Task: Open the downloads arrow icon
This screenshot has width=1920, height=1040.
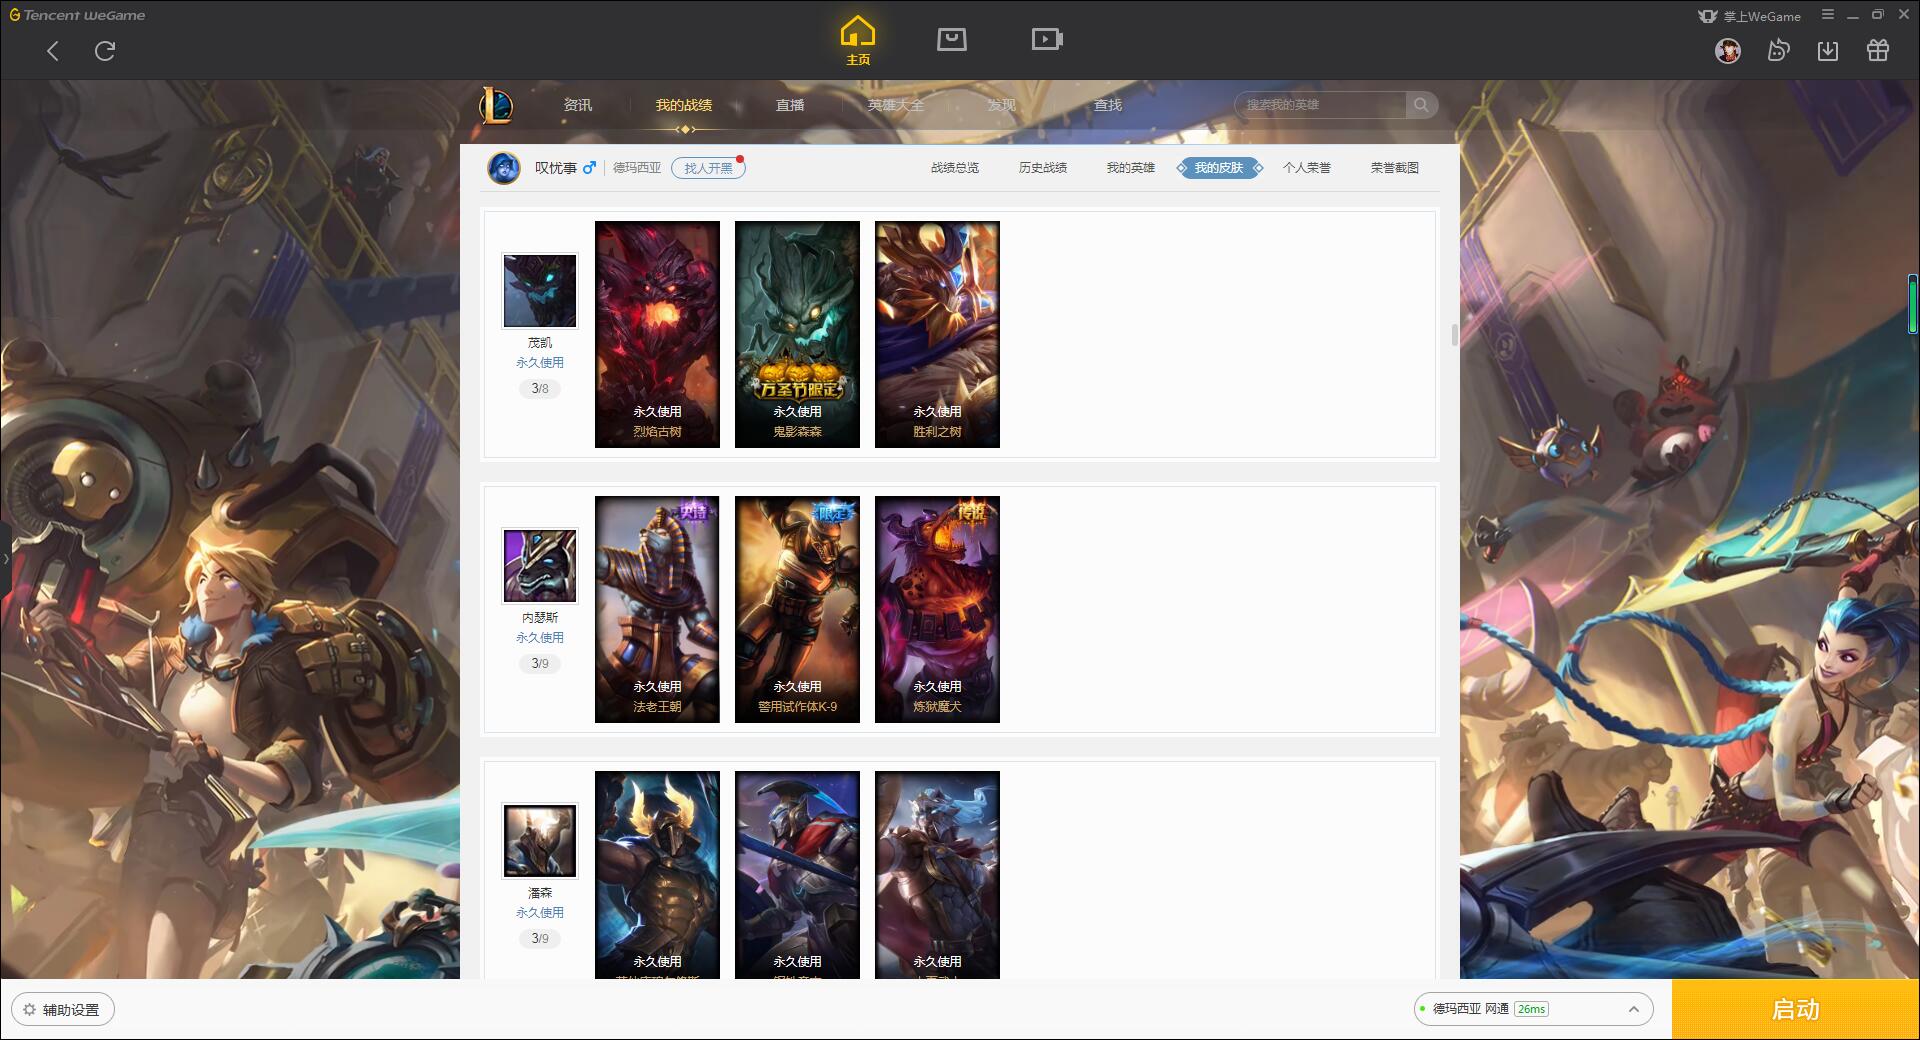Action: (1828, 50)
